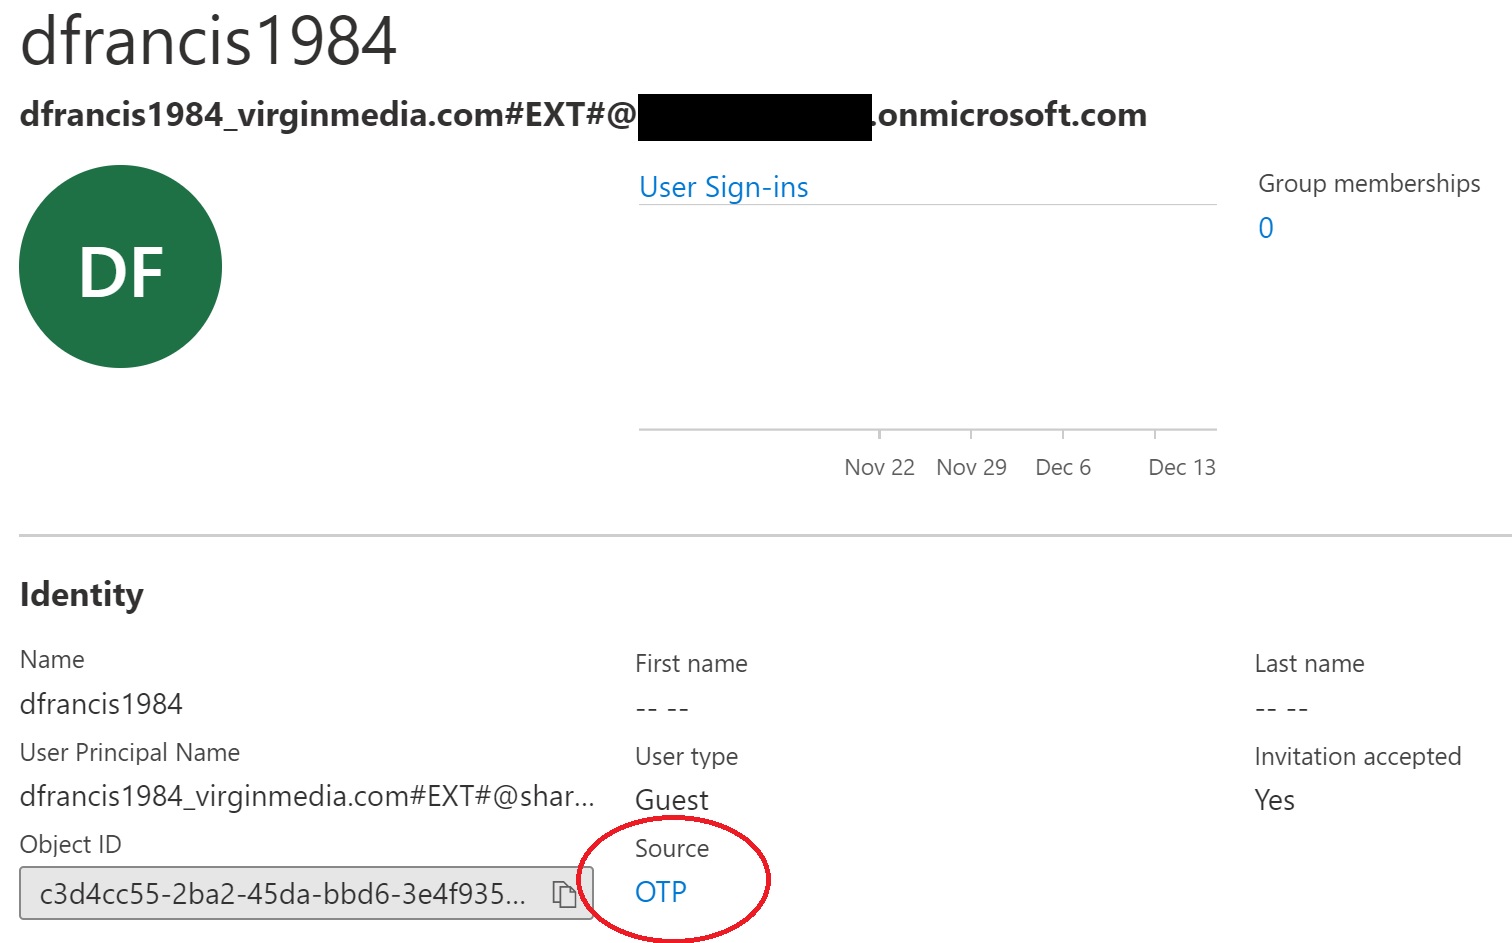1512x943 pixels.
Task: Open the User Sign-ins chart link
Action: (x=723, y=187)
